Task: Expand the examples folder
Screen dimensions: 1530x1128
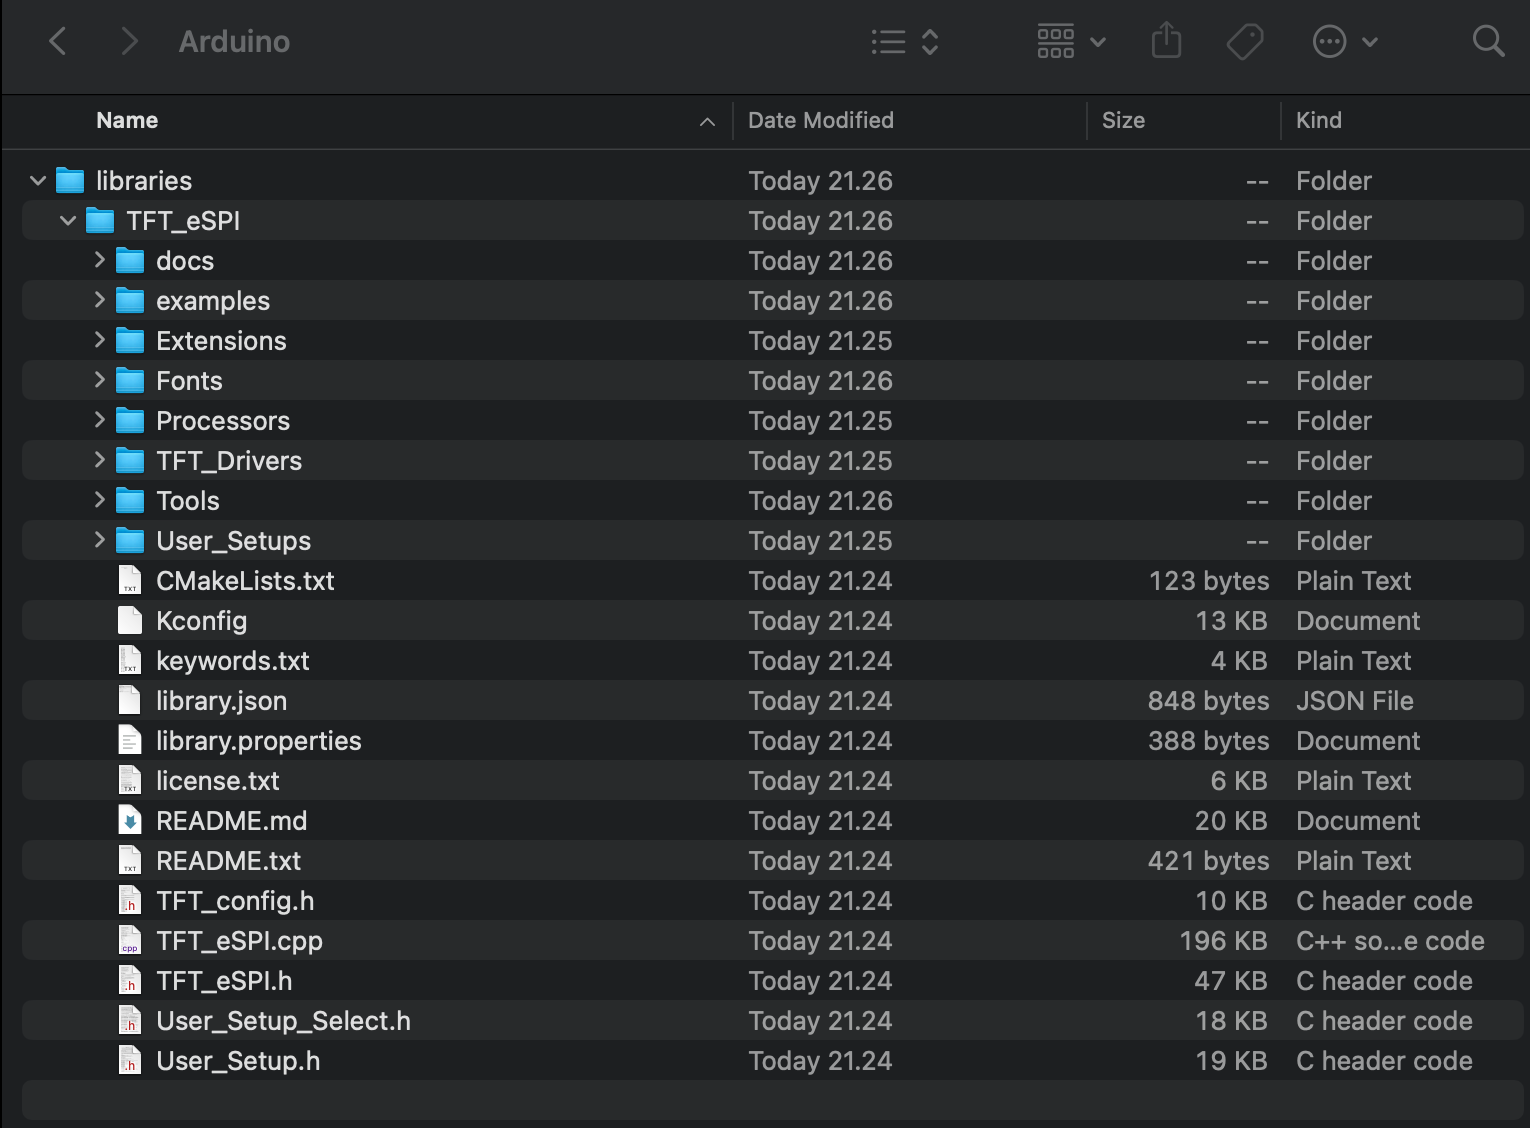Action: coord(99,300)
